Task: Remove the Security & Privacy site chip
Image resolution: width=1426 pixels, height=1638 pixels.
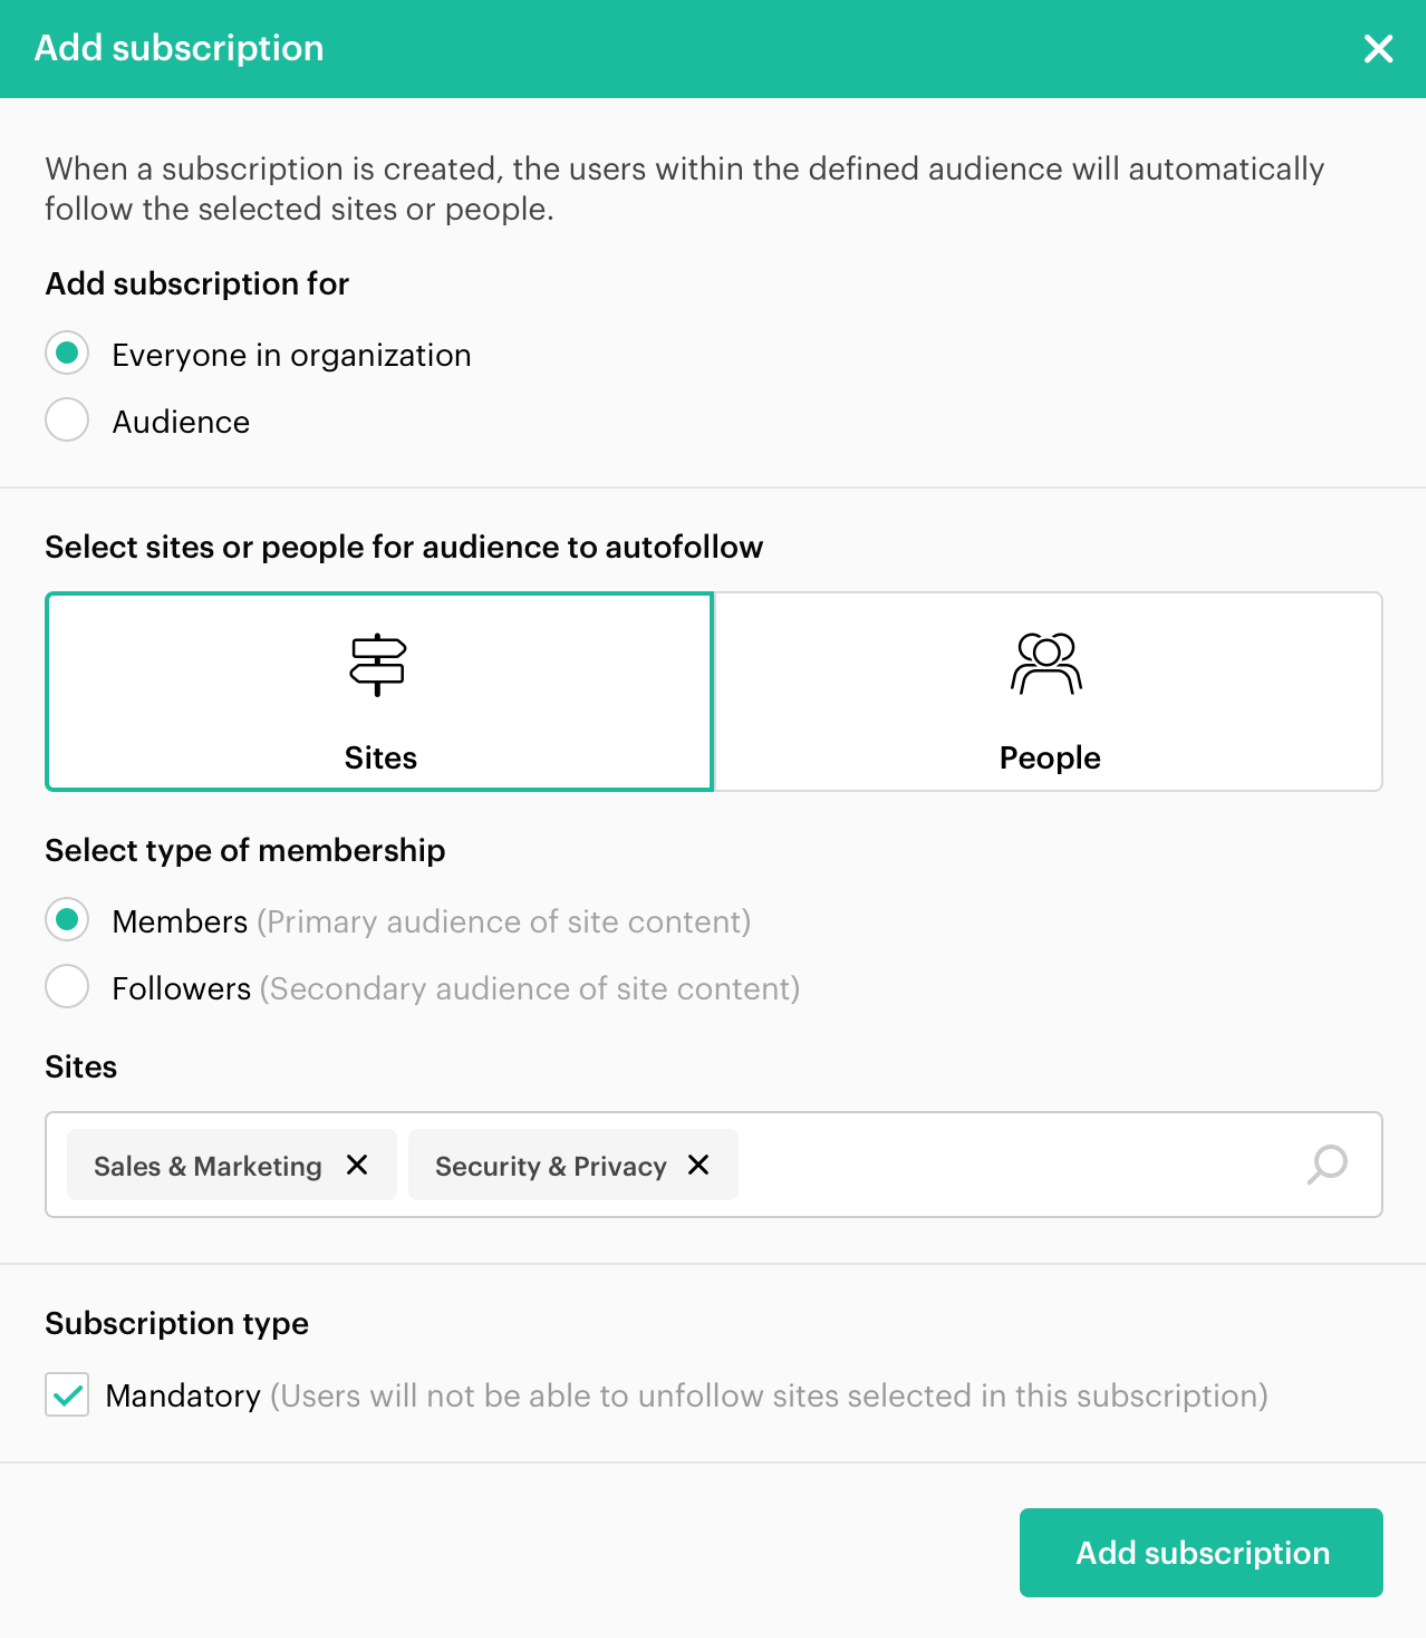Action: (x=698, y=1165)
